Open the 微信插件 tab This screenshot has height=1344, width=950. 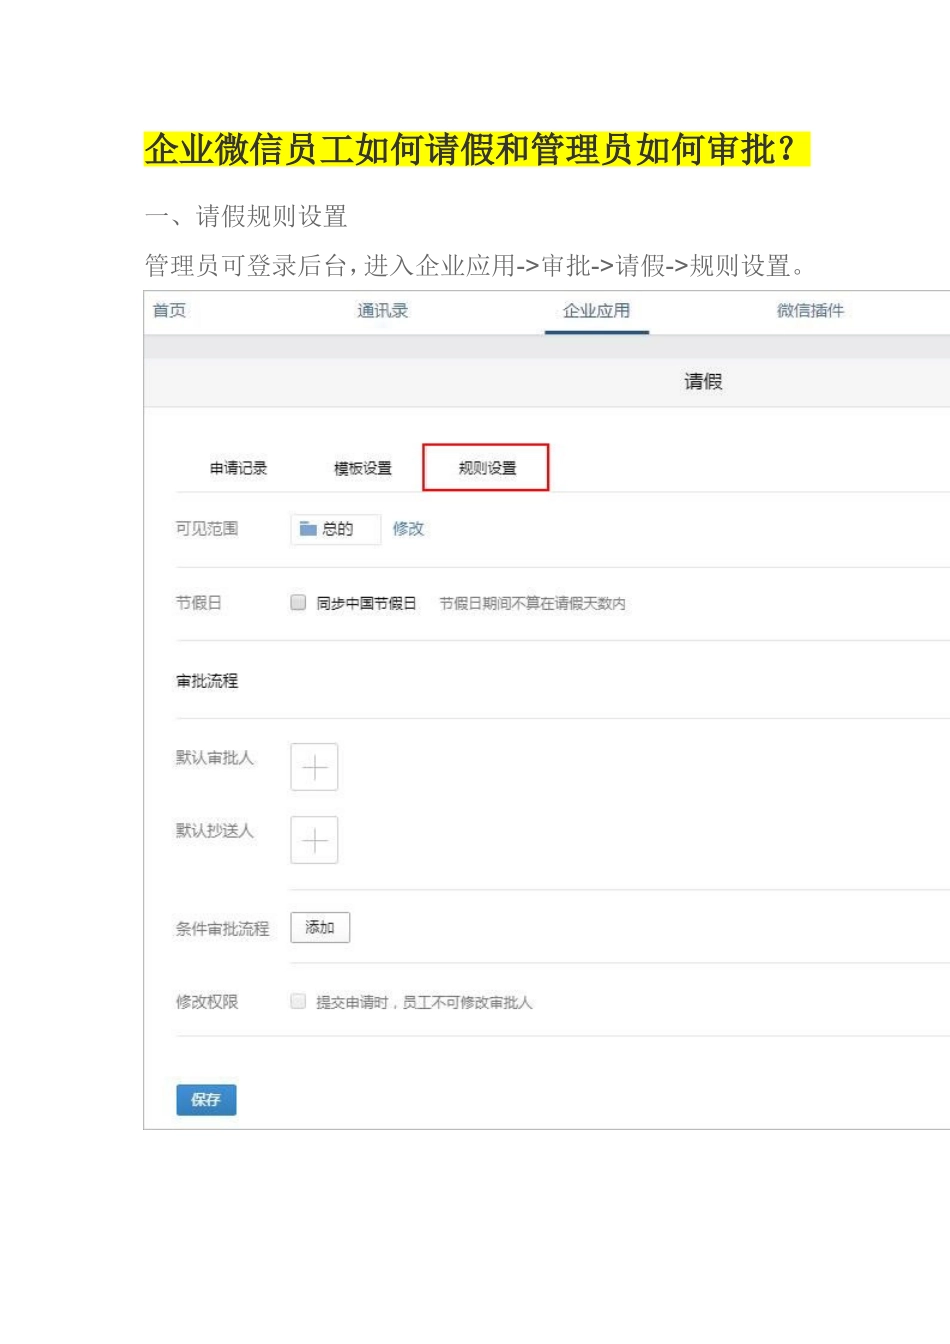(x=811, y=311)
